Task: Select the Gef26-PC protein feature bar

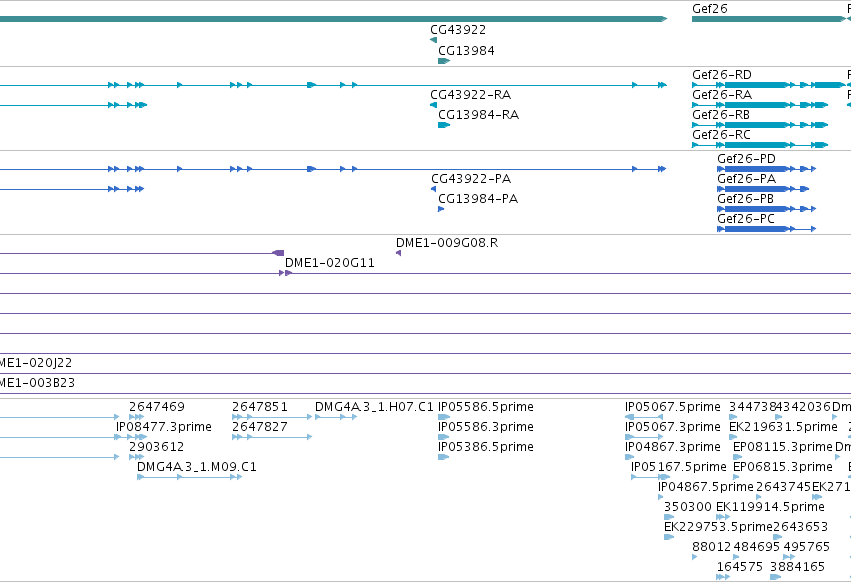Action: pos(766,229)
